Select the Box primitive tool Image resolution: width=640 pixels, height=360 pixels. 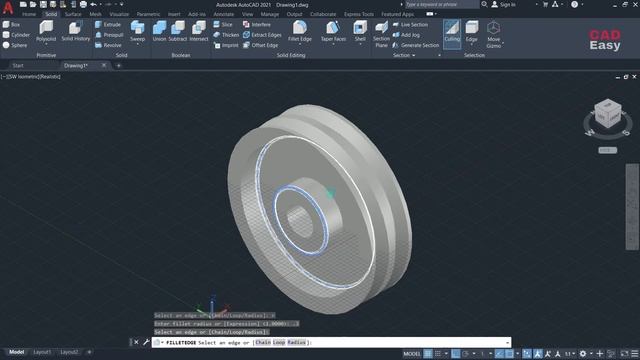click(x=11, y=24)
